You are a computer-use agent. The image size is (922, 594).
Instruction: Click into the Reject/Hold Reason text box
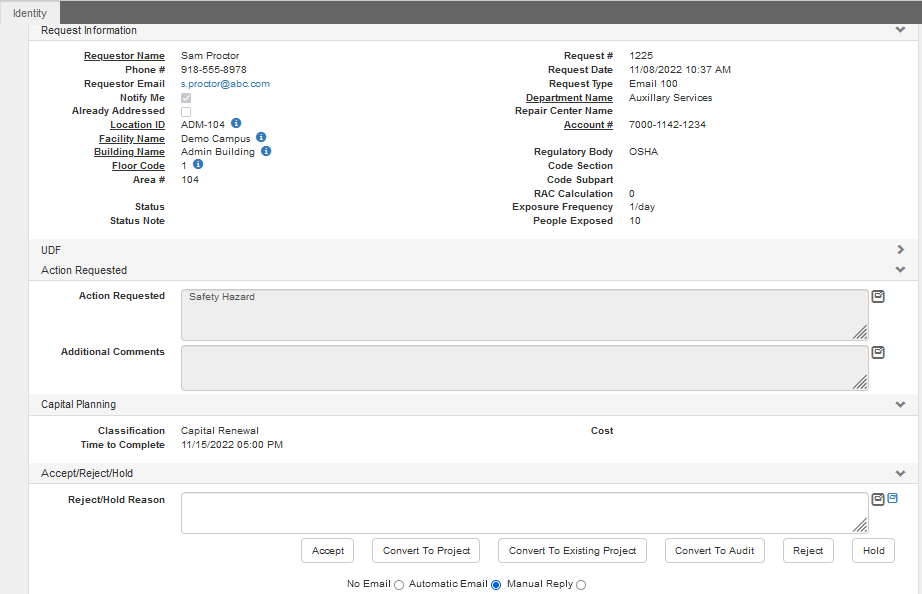(524, 513)
